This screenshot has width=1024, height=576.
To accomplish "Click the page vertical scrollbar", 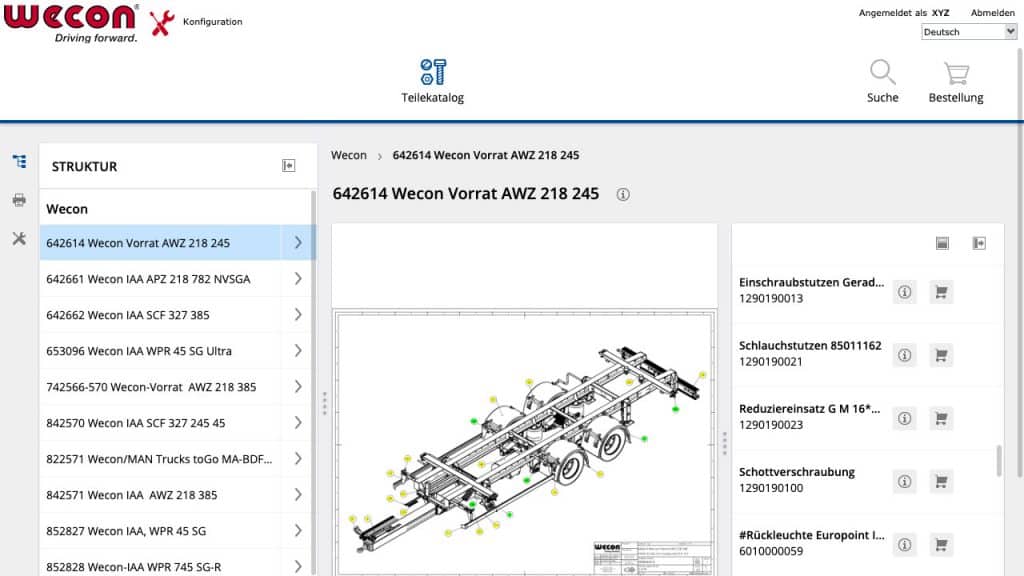I will (x=1020, y=261).
